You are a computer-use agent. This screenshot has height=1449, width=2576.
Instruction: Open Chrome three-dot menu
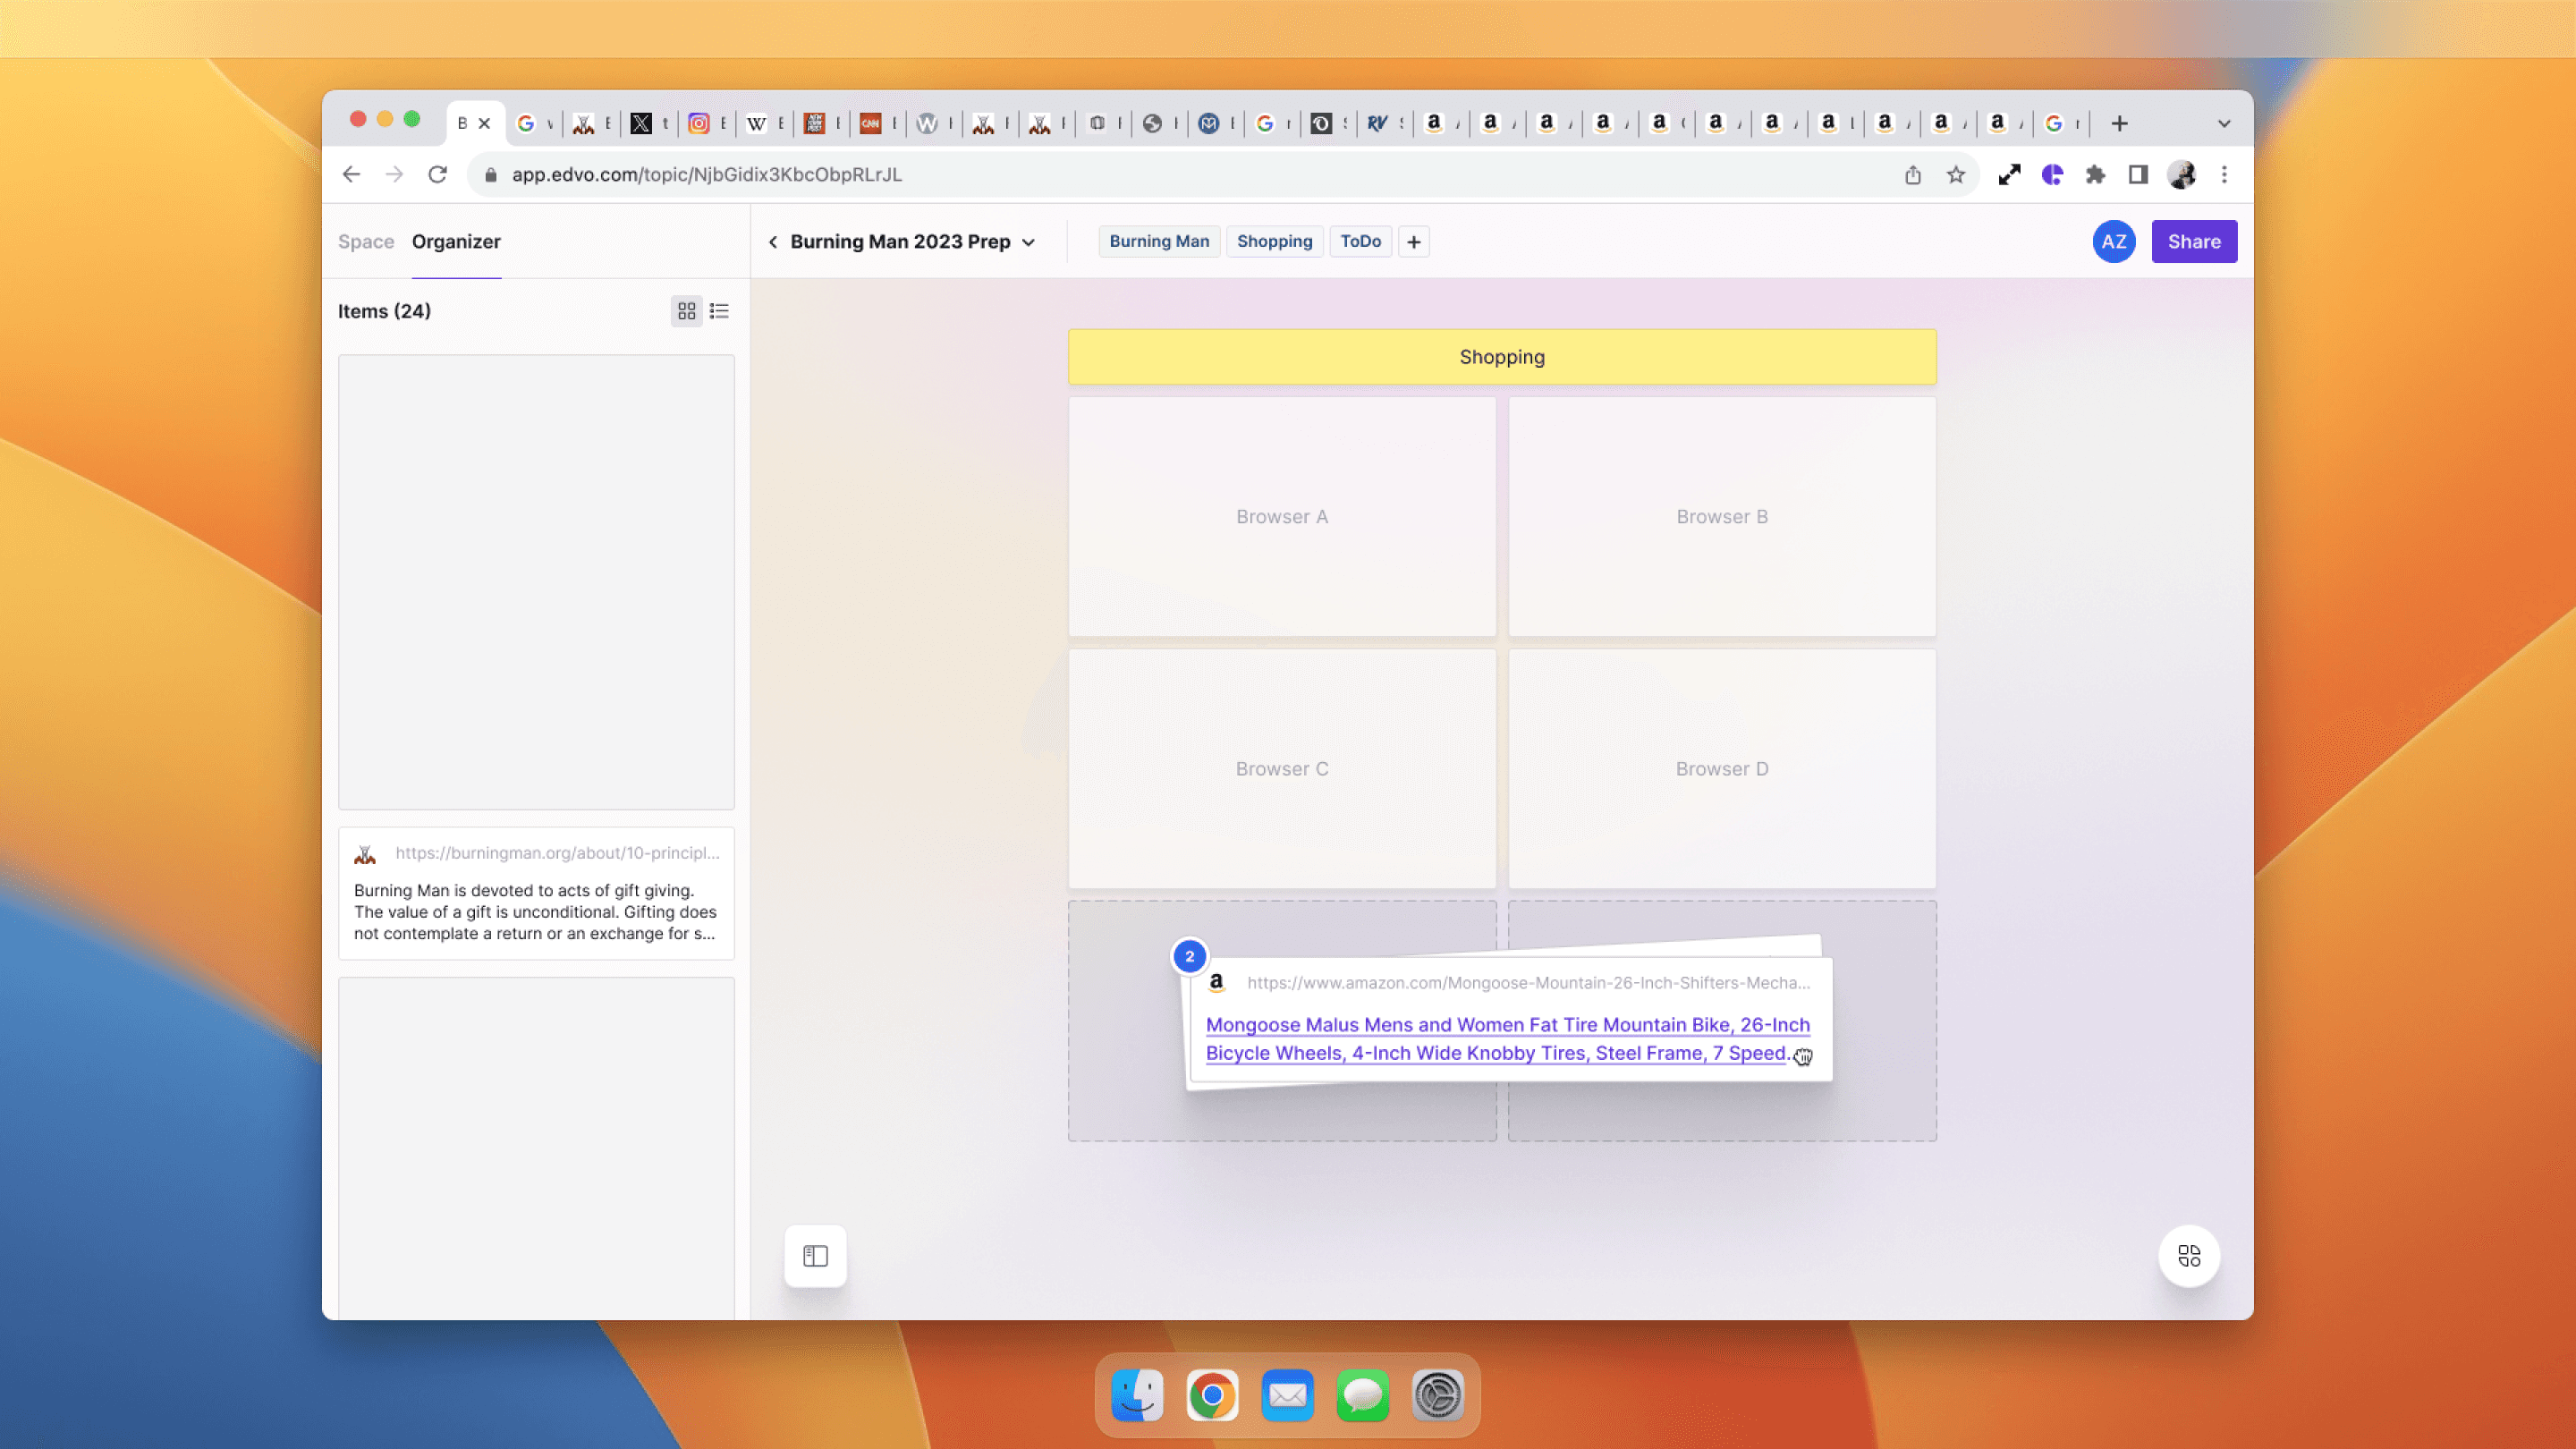[x=2224, y=175]
